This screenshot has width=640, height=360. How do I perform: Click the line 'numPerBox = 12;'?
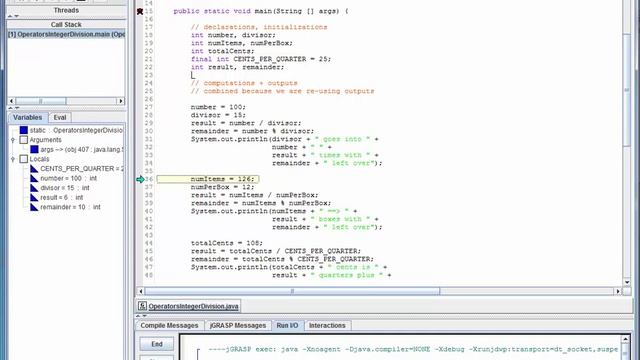(222, 187)
